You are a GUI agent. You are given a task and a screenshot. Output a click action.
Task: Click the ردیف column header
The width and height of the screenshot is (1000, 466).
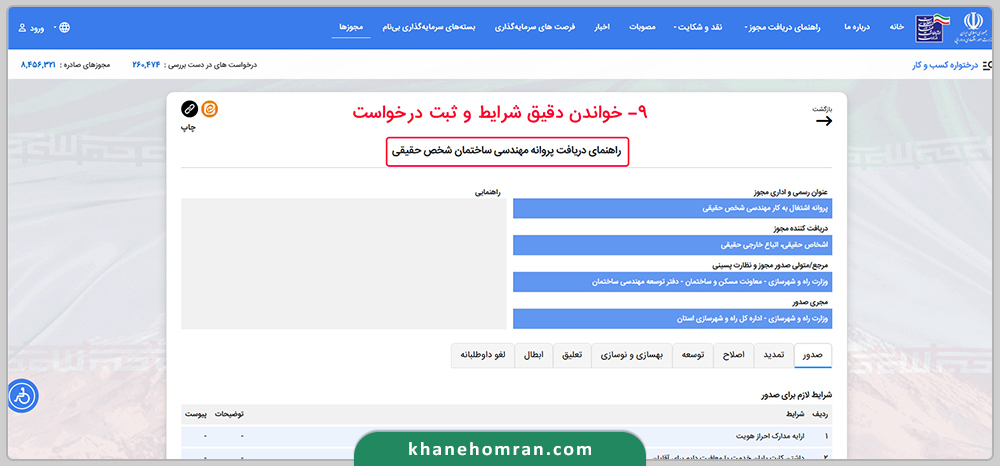(x=821, y=414)
